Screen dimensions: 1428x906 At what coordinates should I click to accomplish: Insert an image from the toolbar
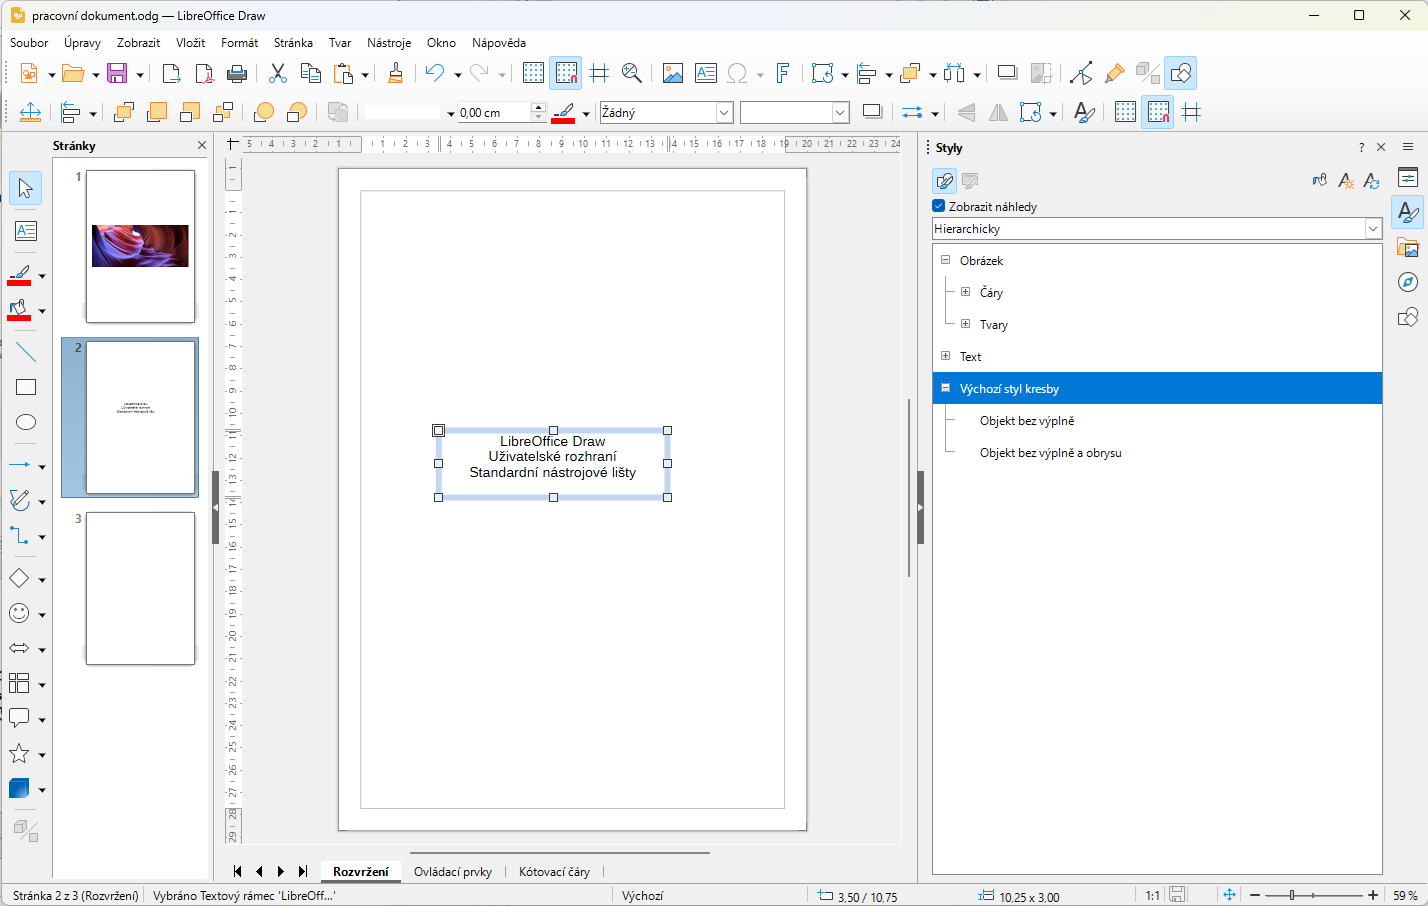[x=673, y=73]
